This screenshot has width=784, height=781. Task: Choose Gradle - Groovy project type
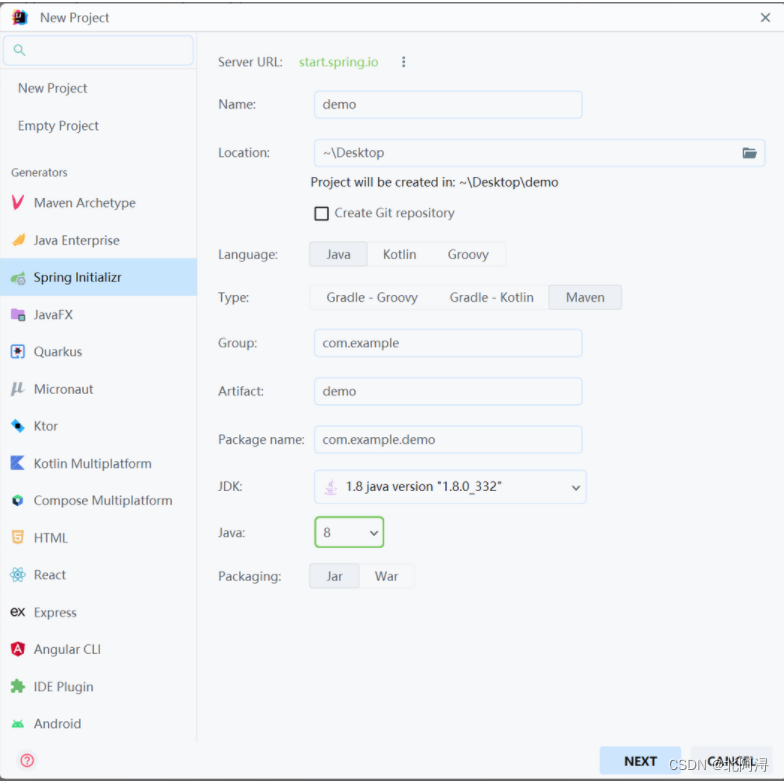click(x=372, y=298)
